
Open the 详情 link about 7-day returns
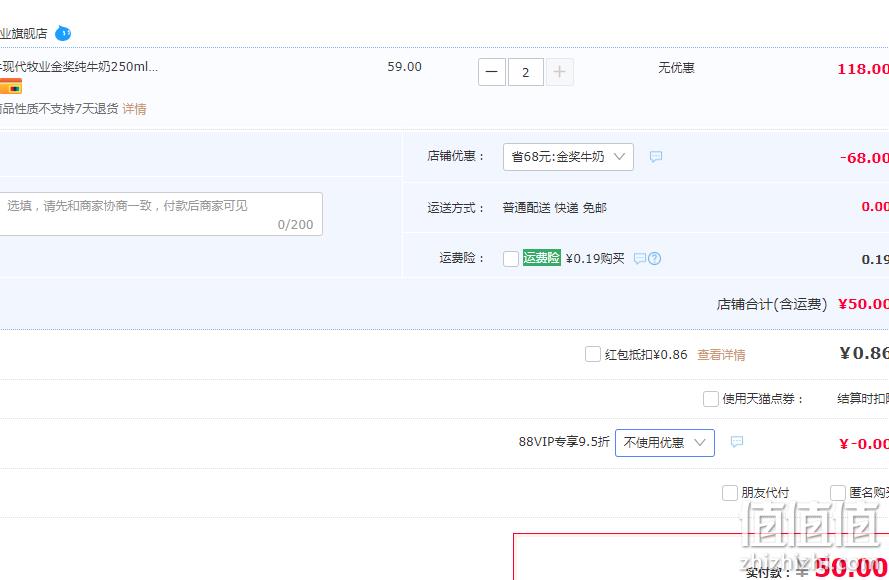134,109
